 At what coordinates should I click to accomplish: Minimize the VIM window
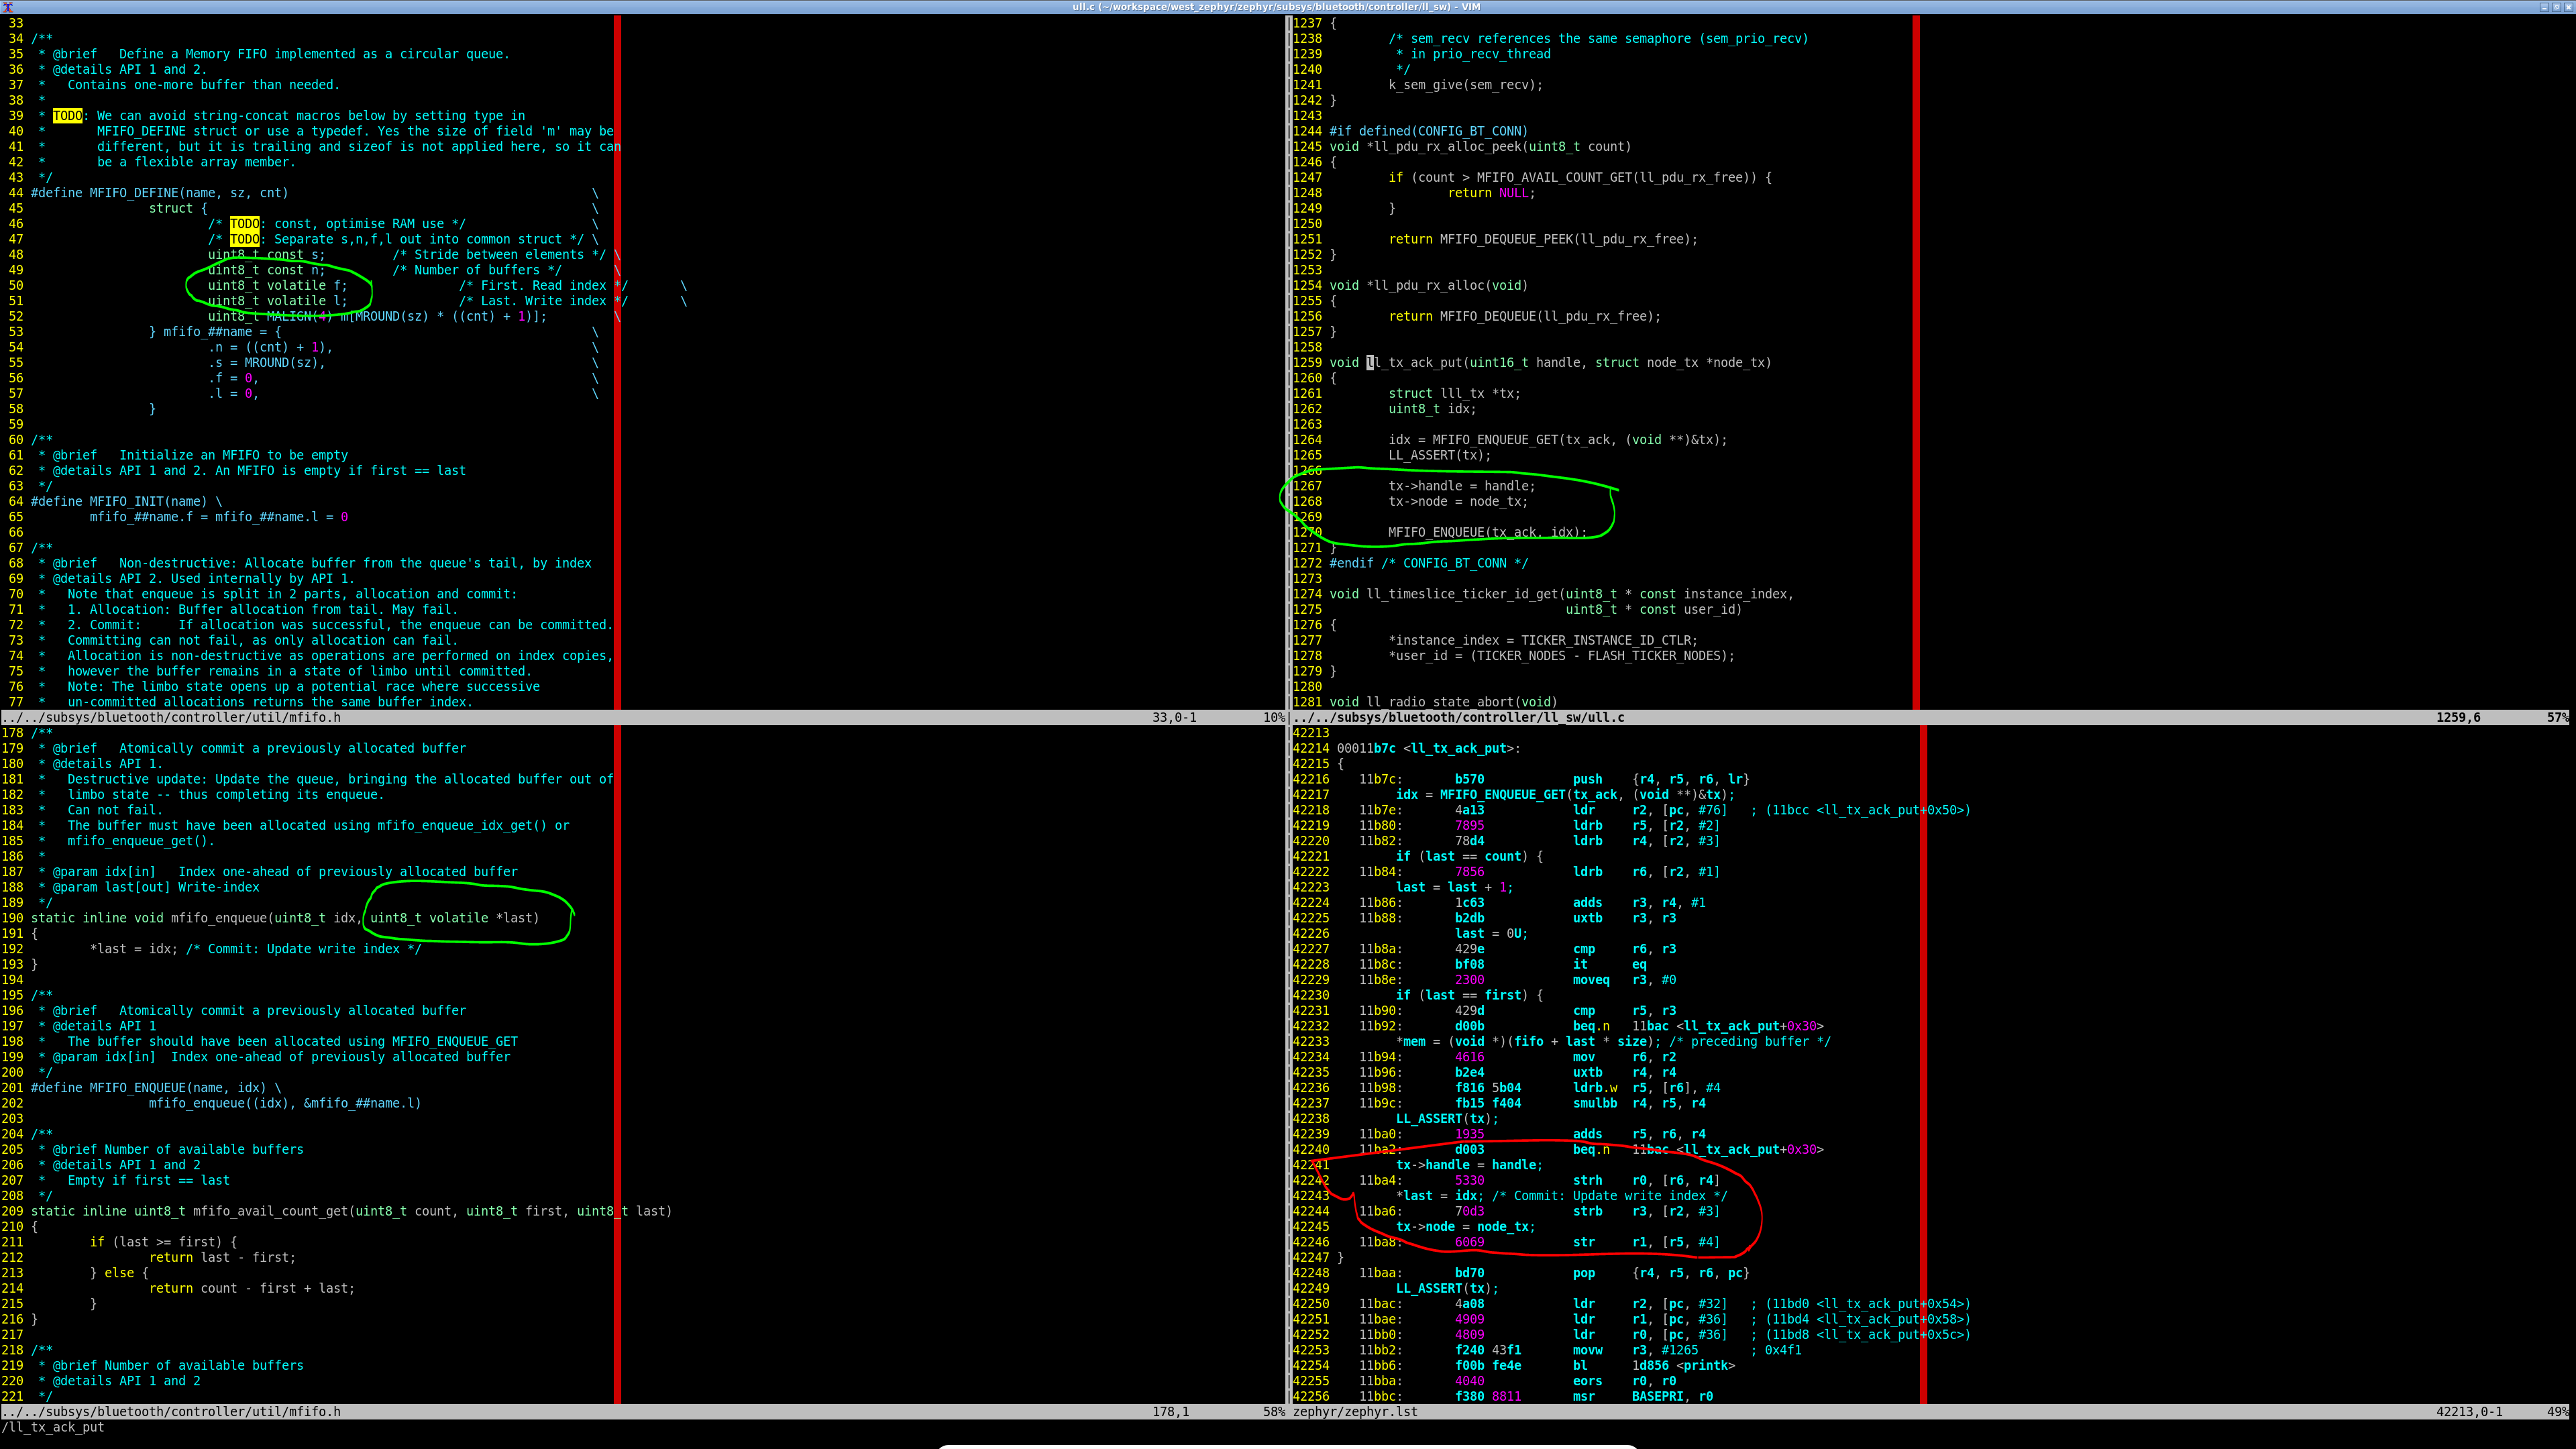(2545, 6)
